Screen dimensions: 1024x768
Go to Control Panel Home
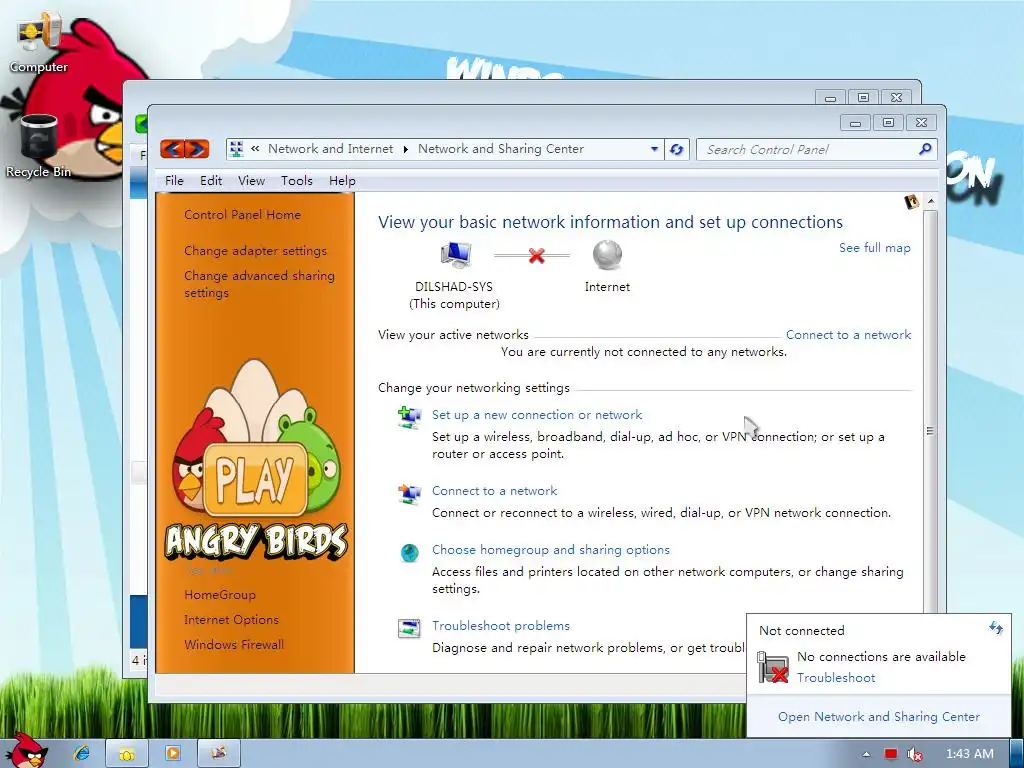pos(242,215)
